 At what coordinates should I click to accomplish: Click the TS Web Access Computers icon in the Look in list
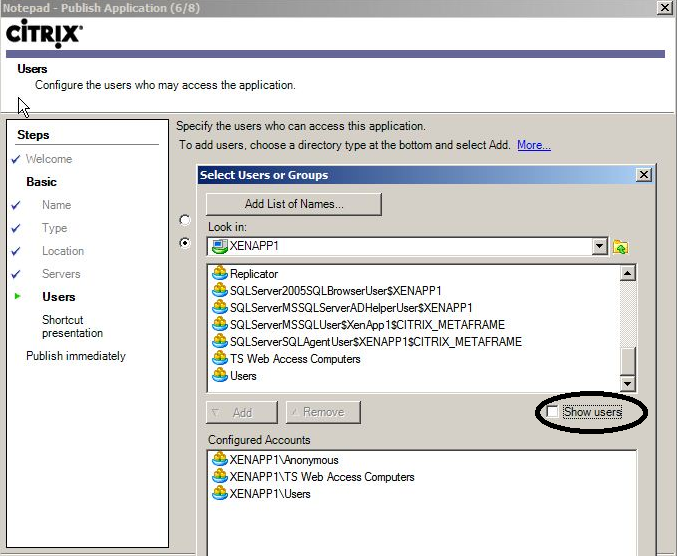click(220, 358)
